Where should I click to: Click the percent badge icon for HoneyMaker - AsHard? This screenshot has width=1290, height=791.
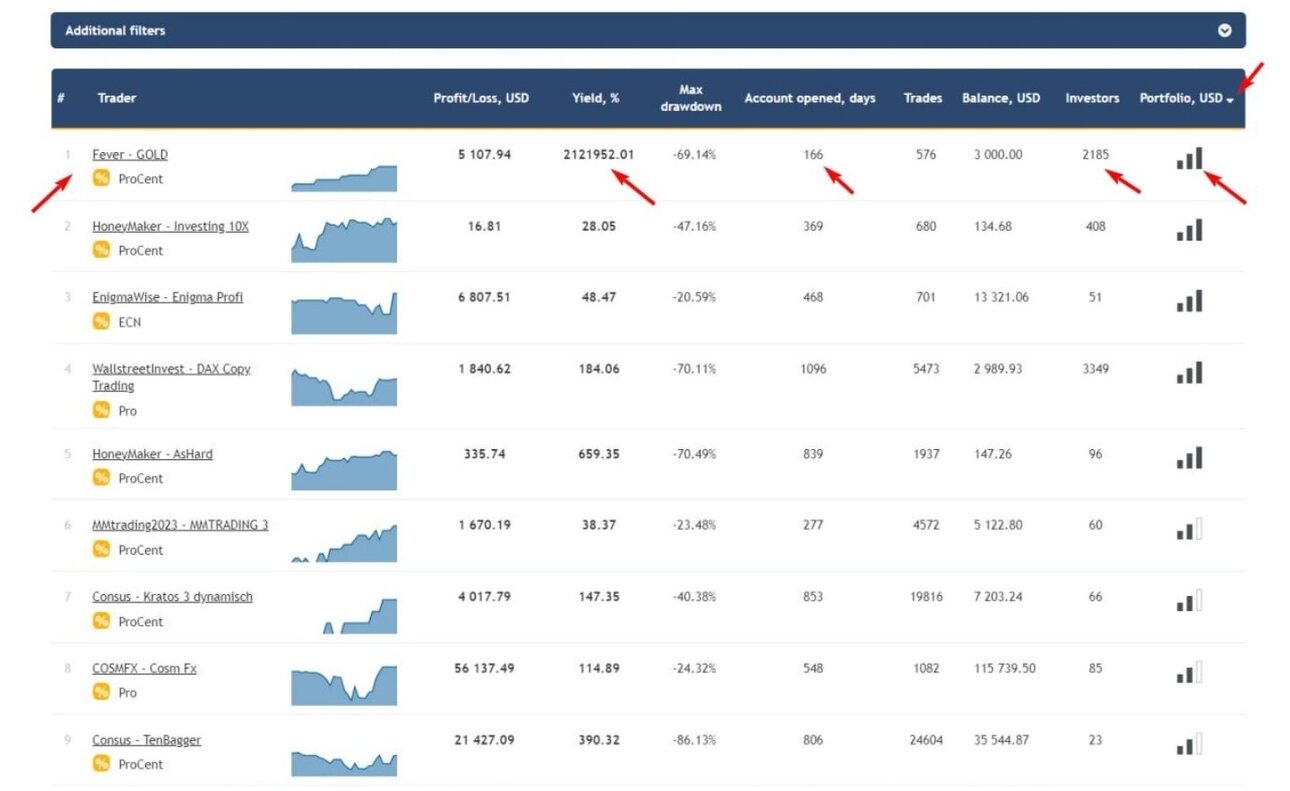pyautogui.click(x=101, y=478)
